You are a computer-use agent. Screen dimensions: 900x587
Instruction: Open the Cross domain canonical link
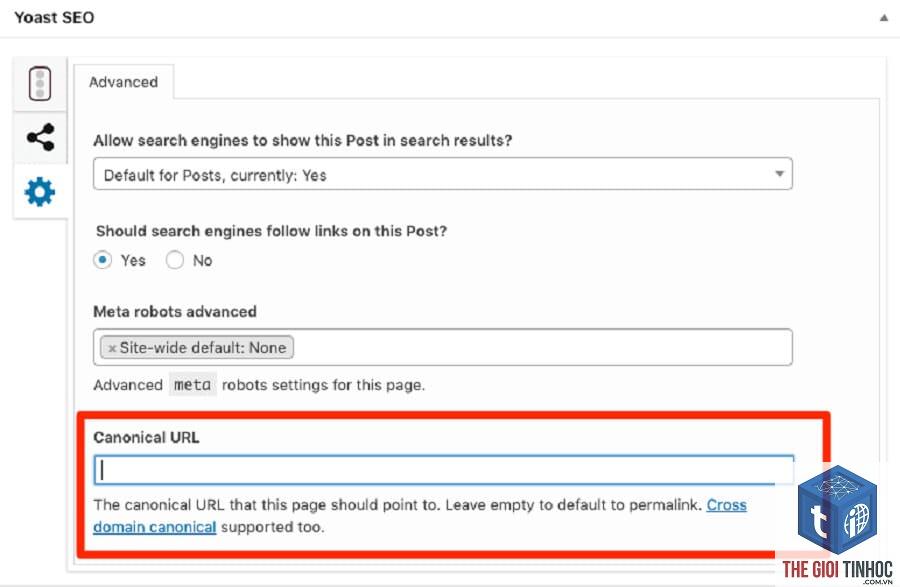coord(727,505)
